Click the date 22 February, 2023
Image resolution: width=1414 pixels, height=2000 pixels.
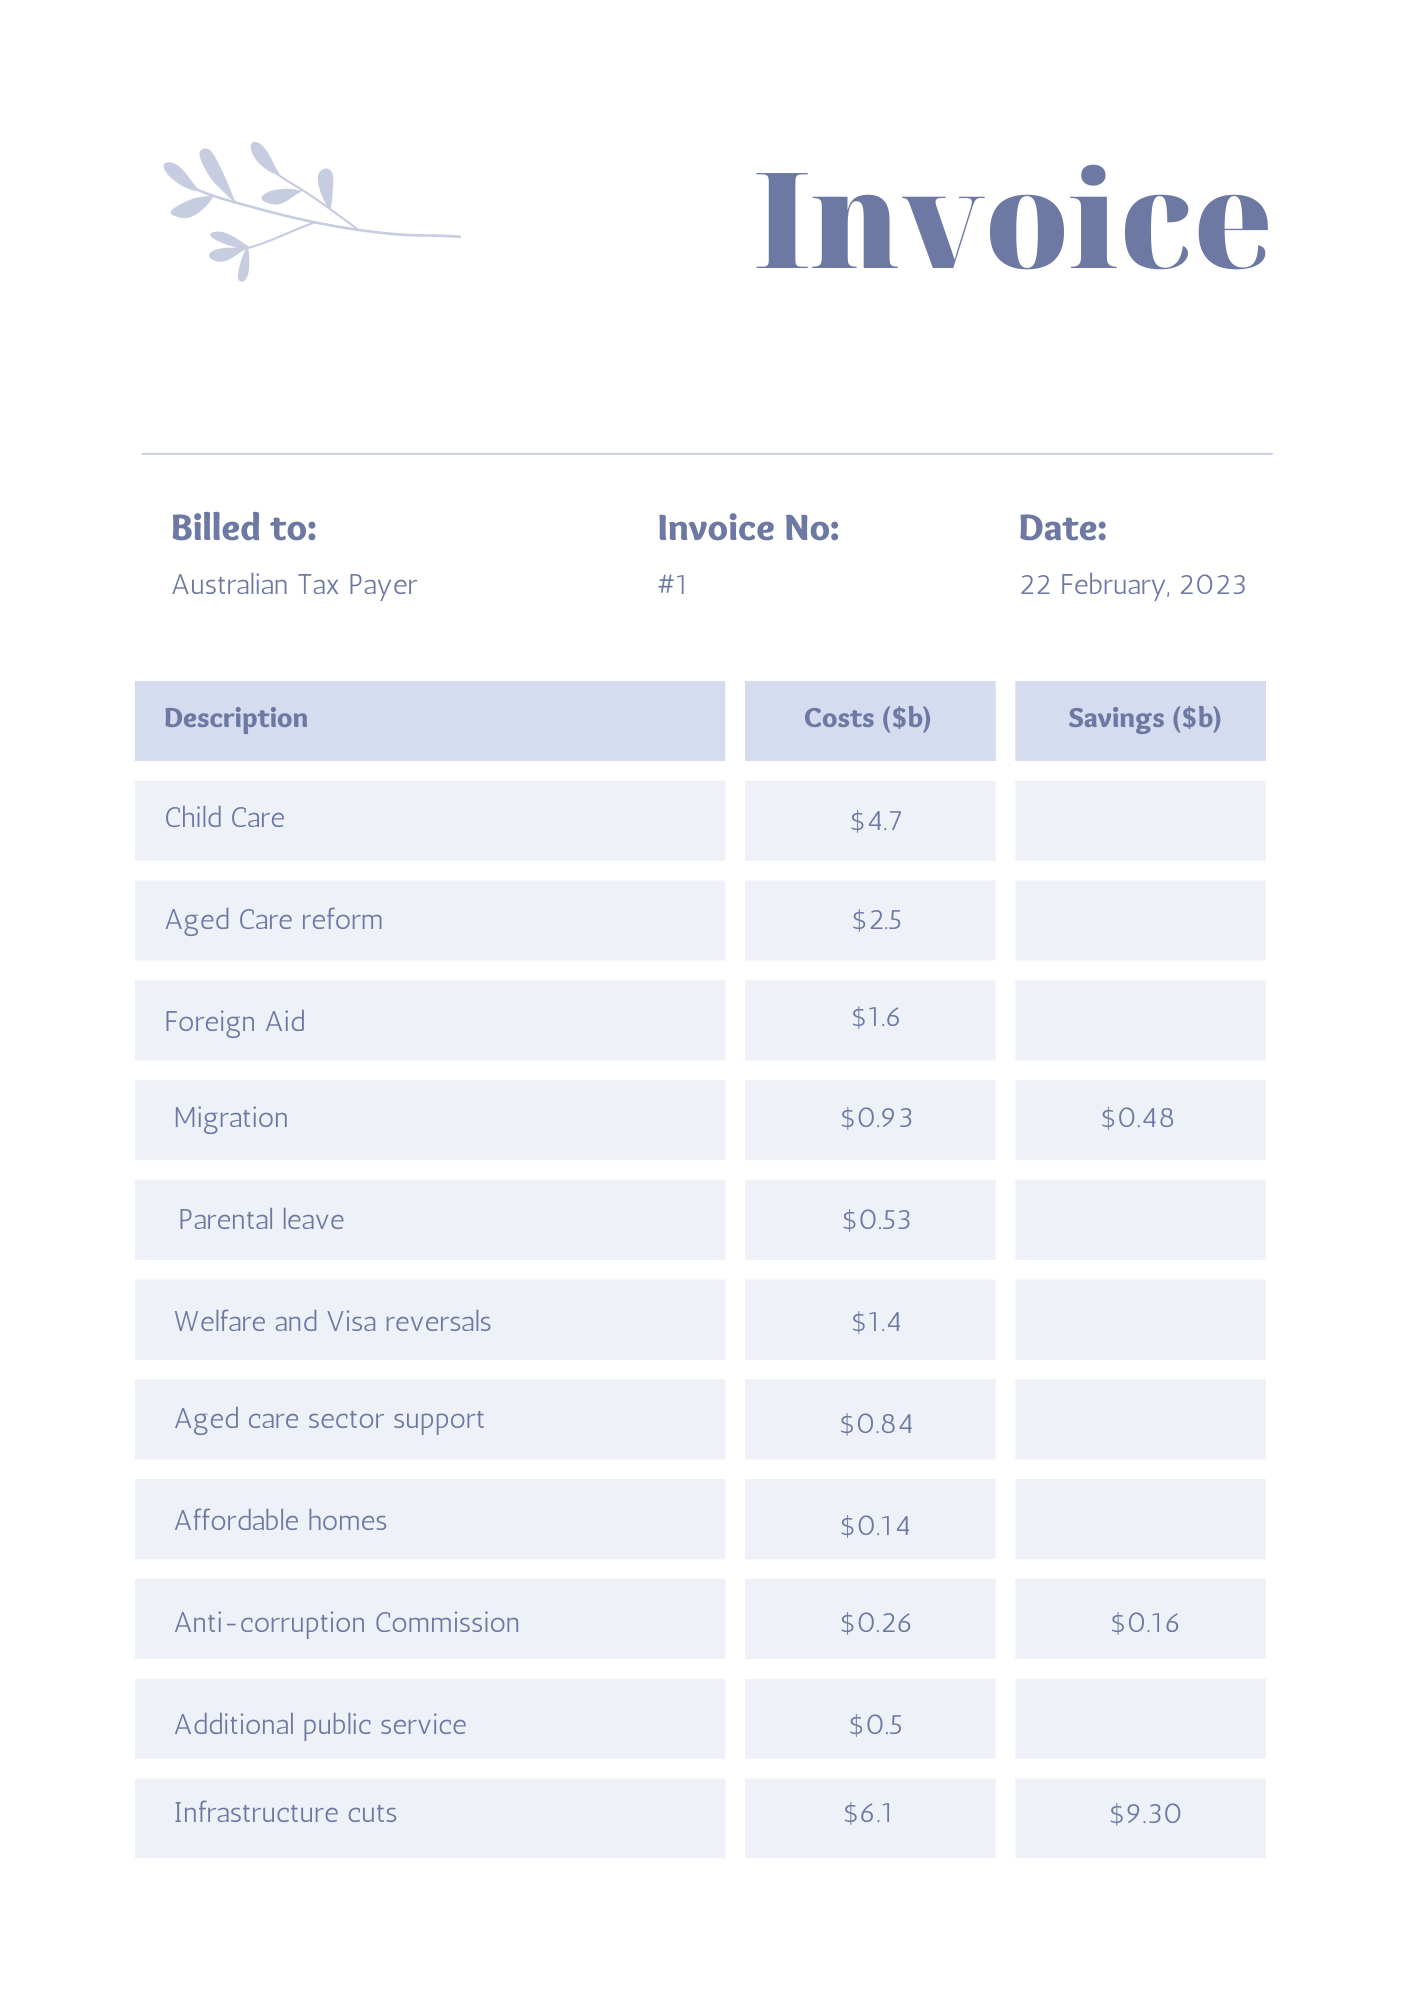coord(1133,585)
